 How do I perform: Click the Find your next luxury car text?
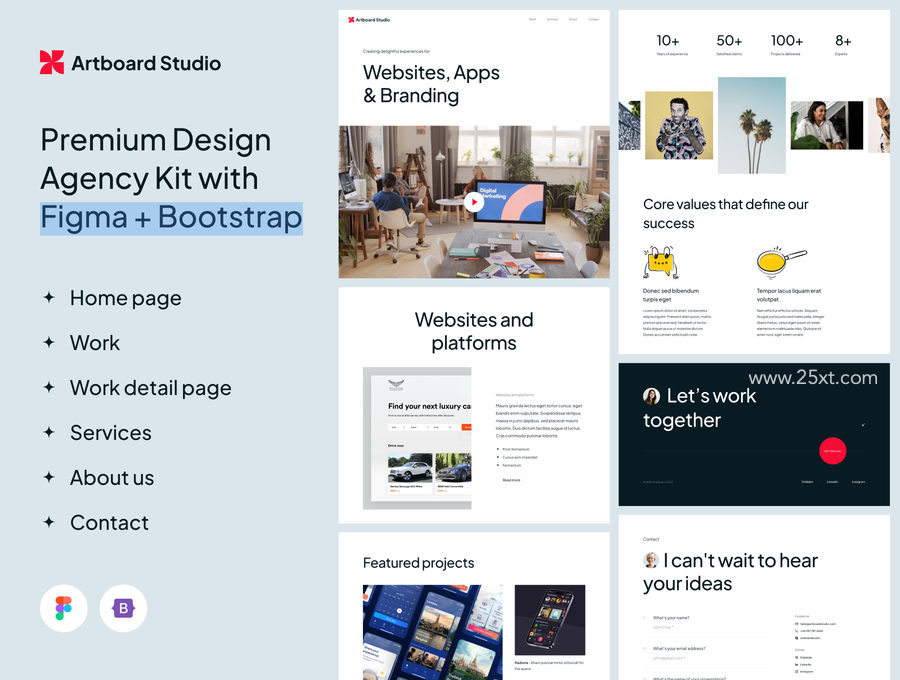pos(429,406)
